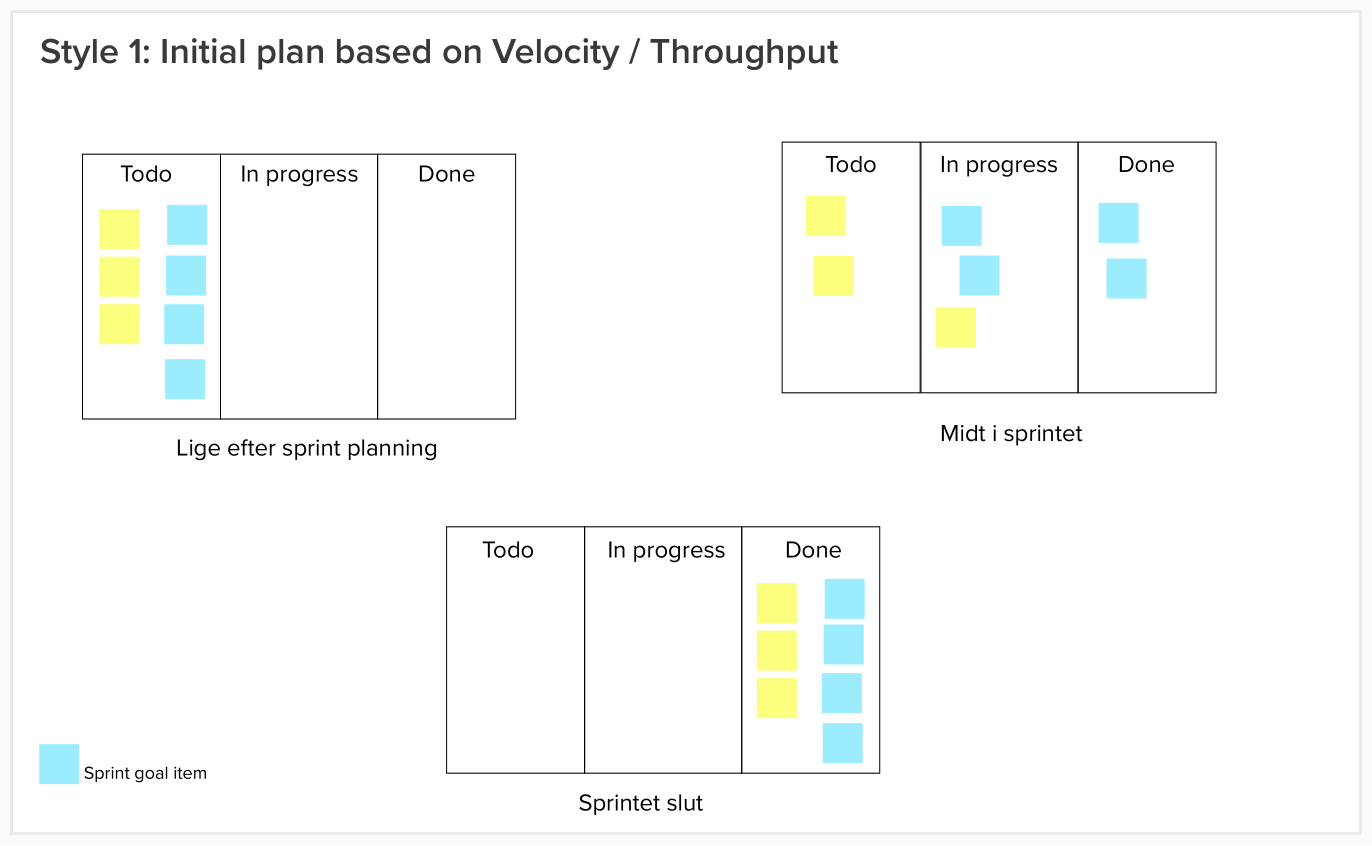Click the 'Sprintet slut' caption
Screen dimensions: 1372x846
pyautogui.click(x=641, y=803)
